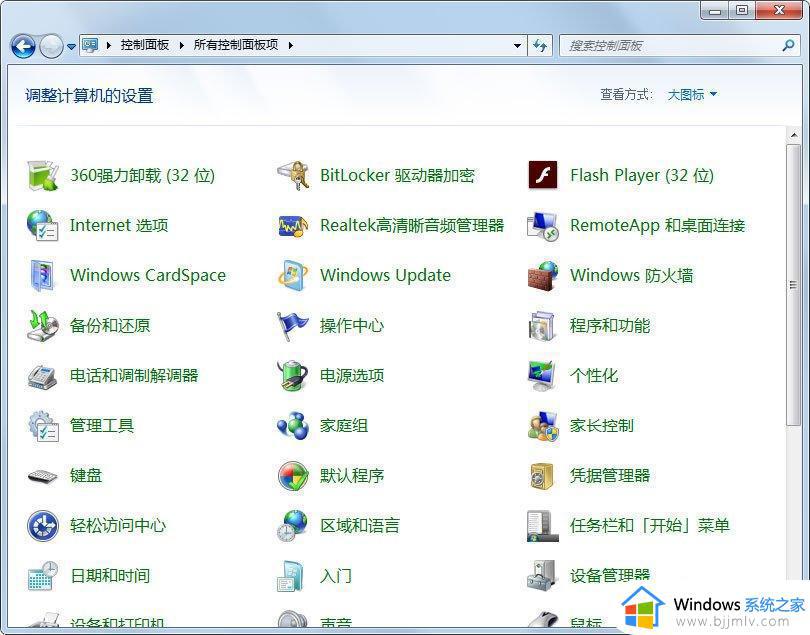Click the 入门 icon
The width and height of the screenshot is (810, 635).
pyautogui.click(x=291, y=576)
